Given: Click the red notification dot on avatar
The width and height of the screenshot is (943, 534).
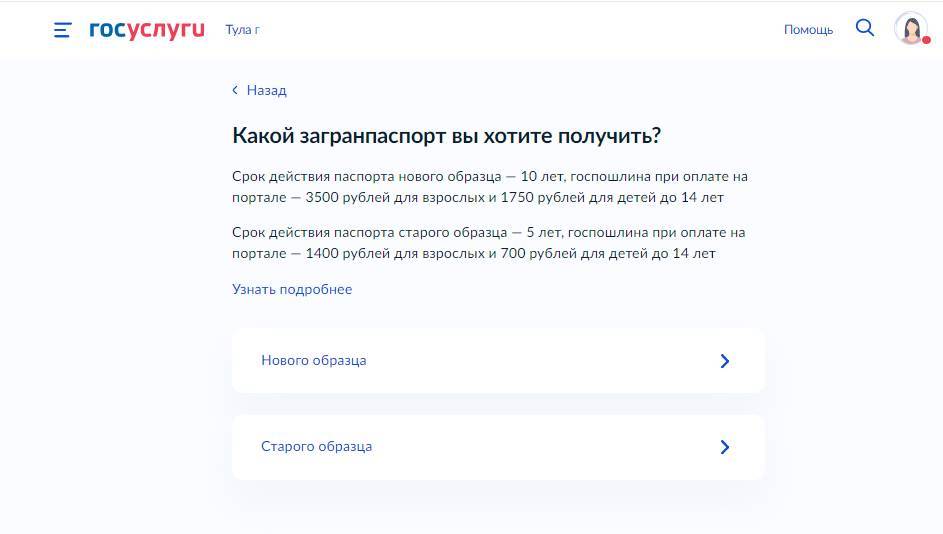Looking at the screenshot, I should tap(925, 41).
